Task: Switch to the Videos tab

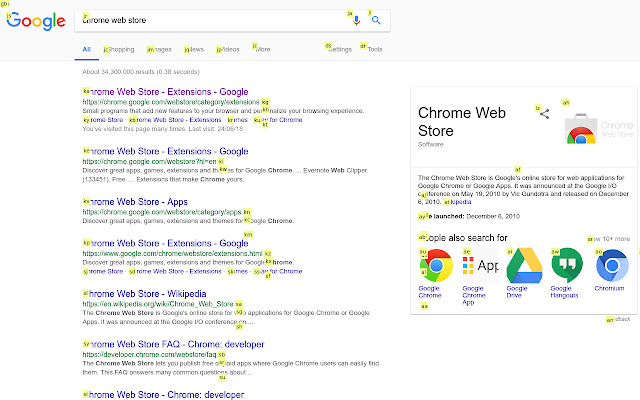Action: click(228, 49)
